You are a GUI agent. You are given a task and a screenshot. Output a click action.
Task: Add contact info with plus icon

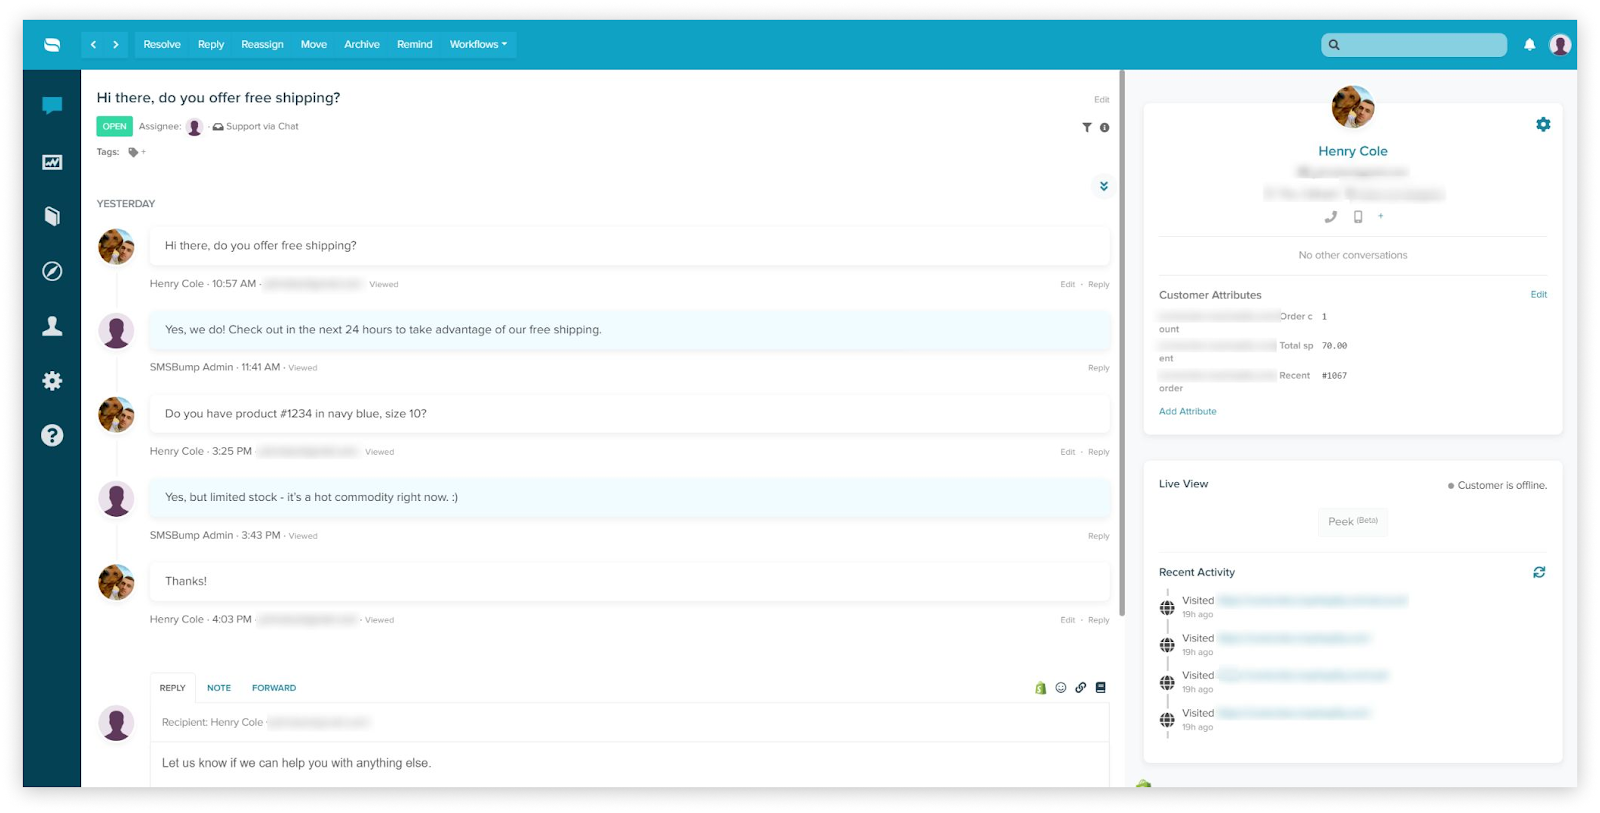pos(1381,216)
